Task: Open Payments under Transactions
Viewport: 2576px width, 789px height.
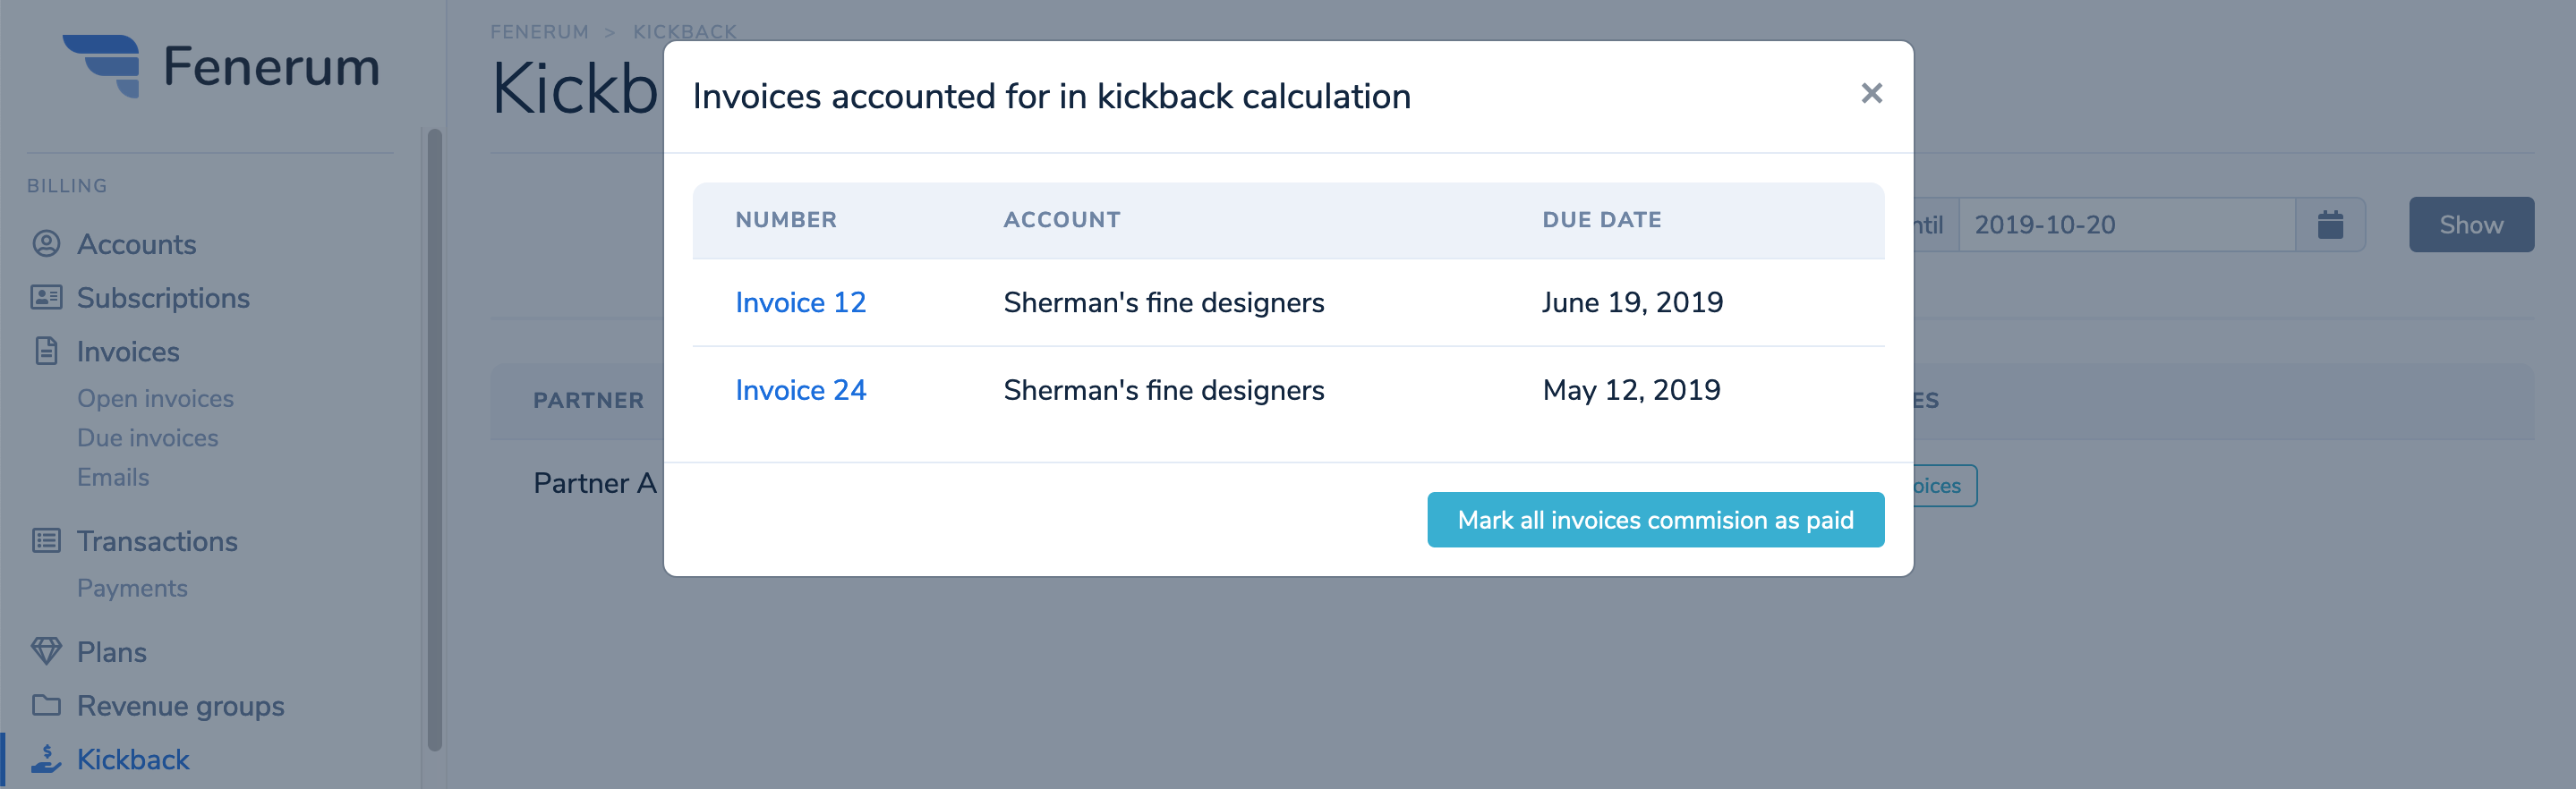Action: point(132,588)
